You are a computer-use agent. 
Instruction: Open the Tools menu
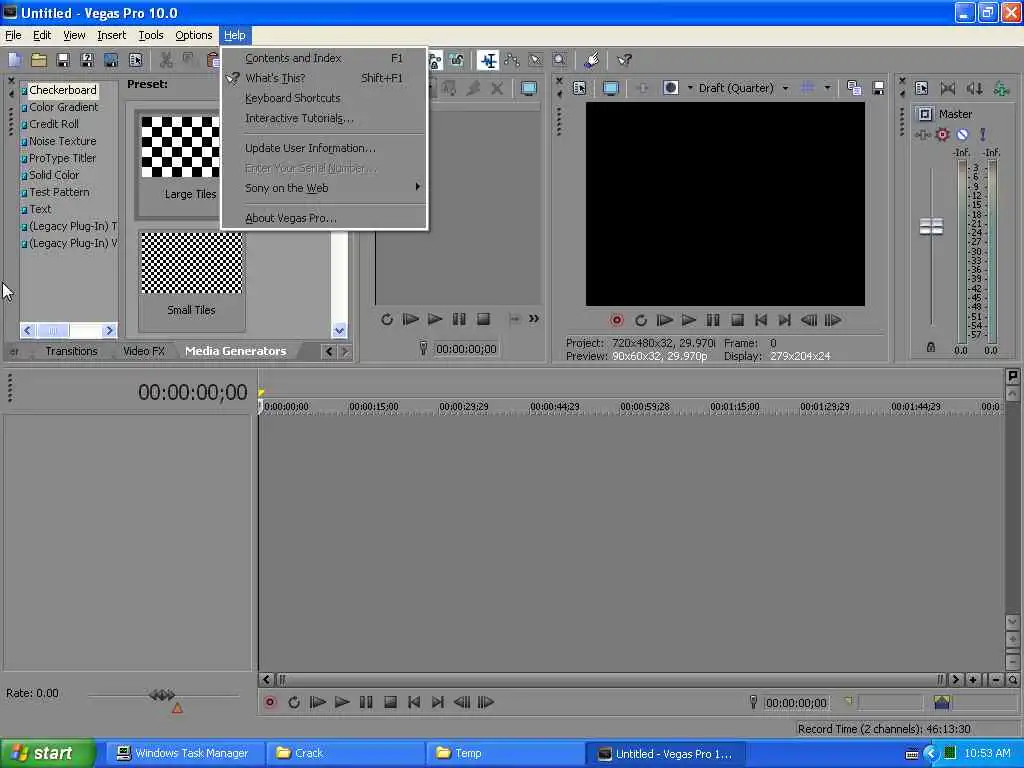[x=151, y=35]
